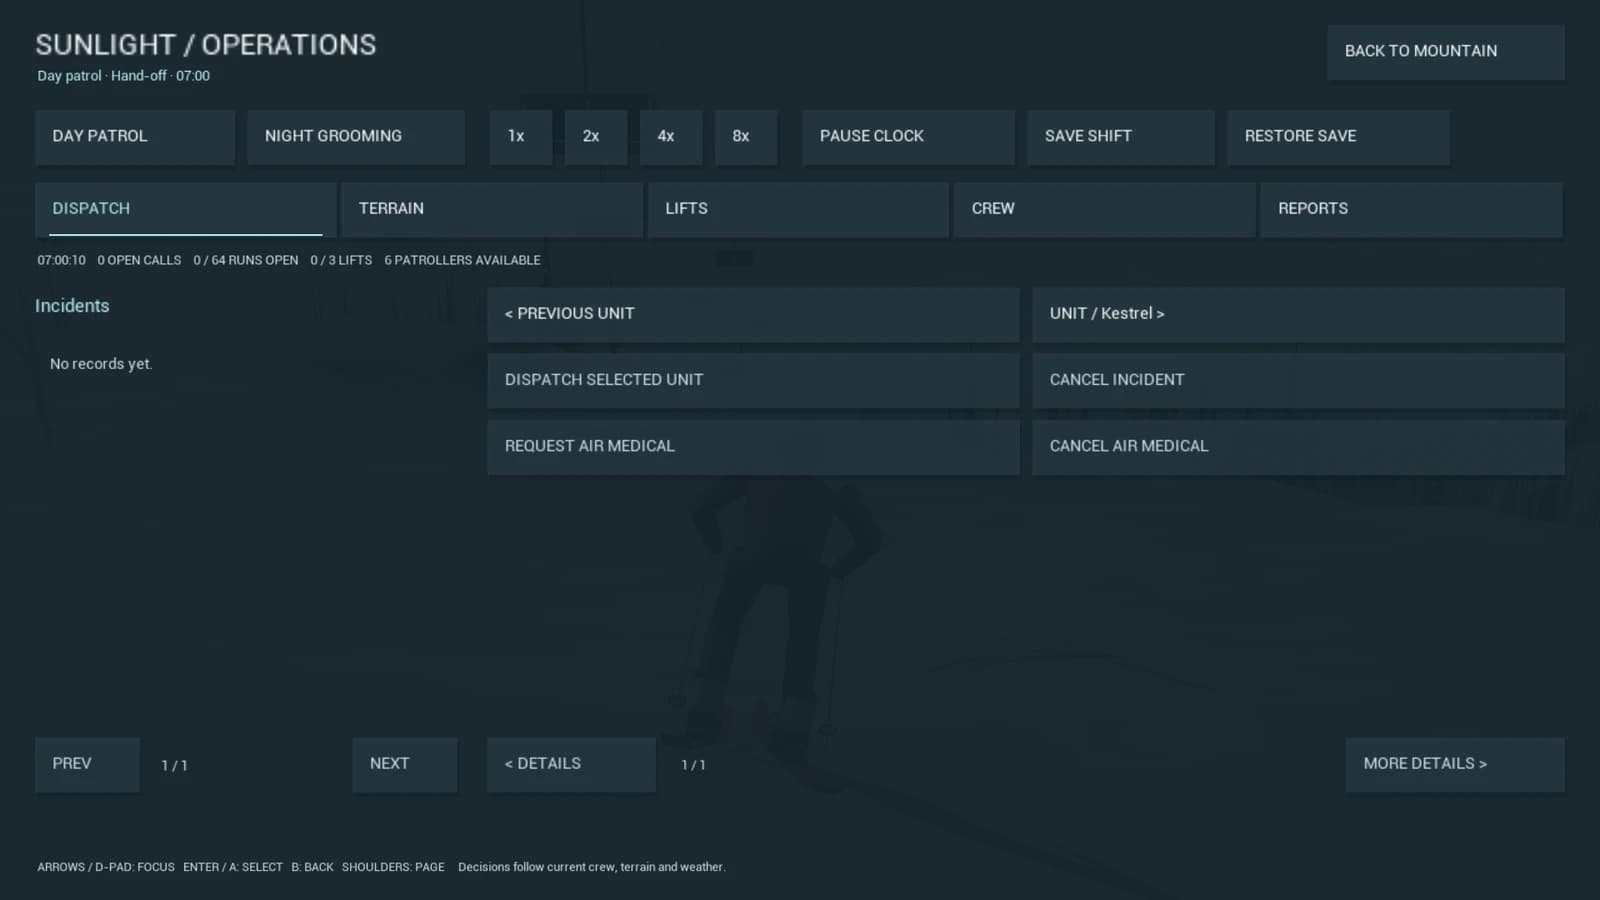
Task: Show more details page
Action: [1455, 765]
